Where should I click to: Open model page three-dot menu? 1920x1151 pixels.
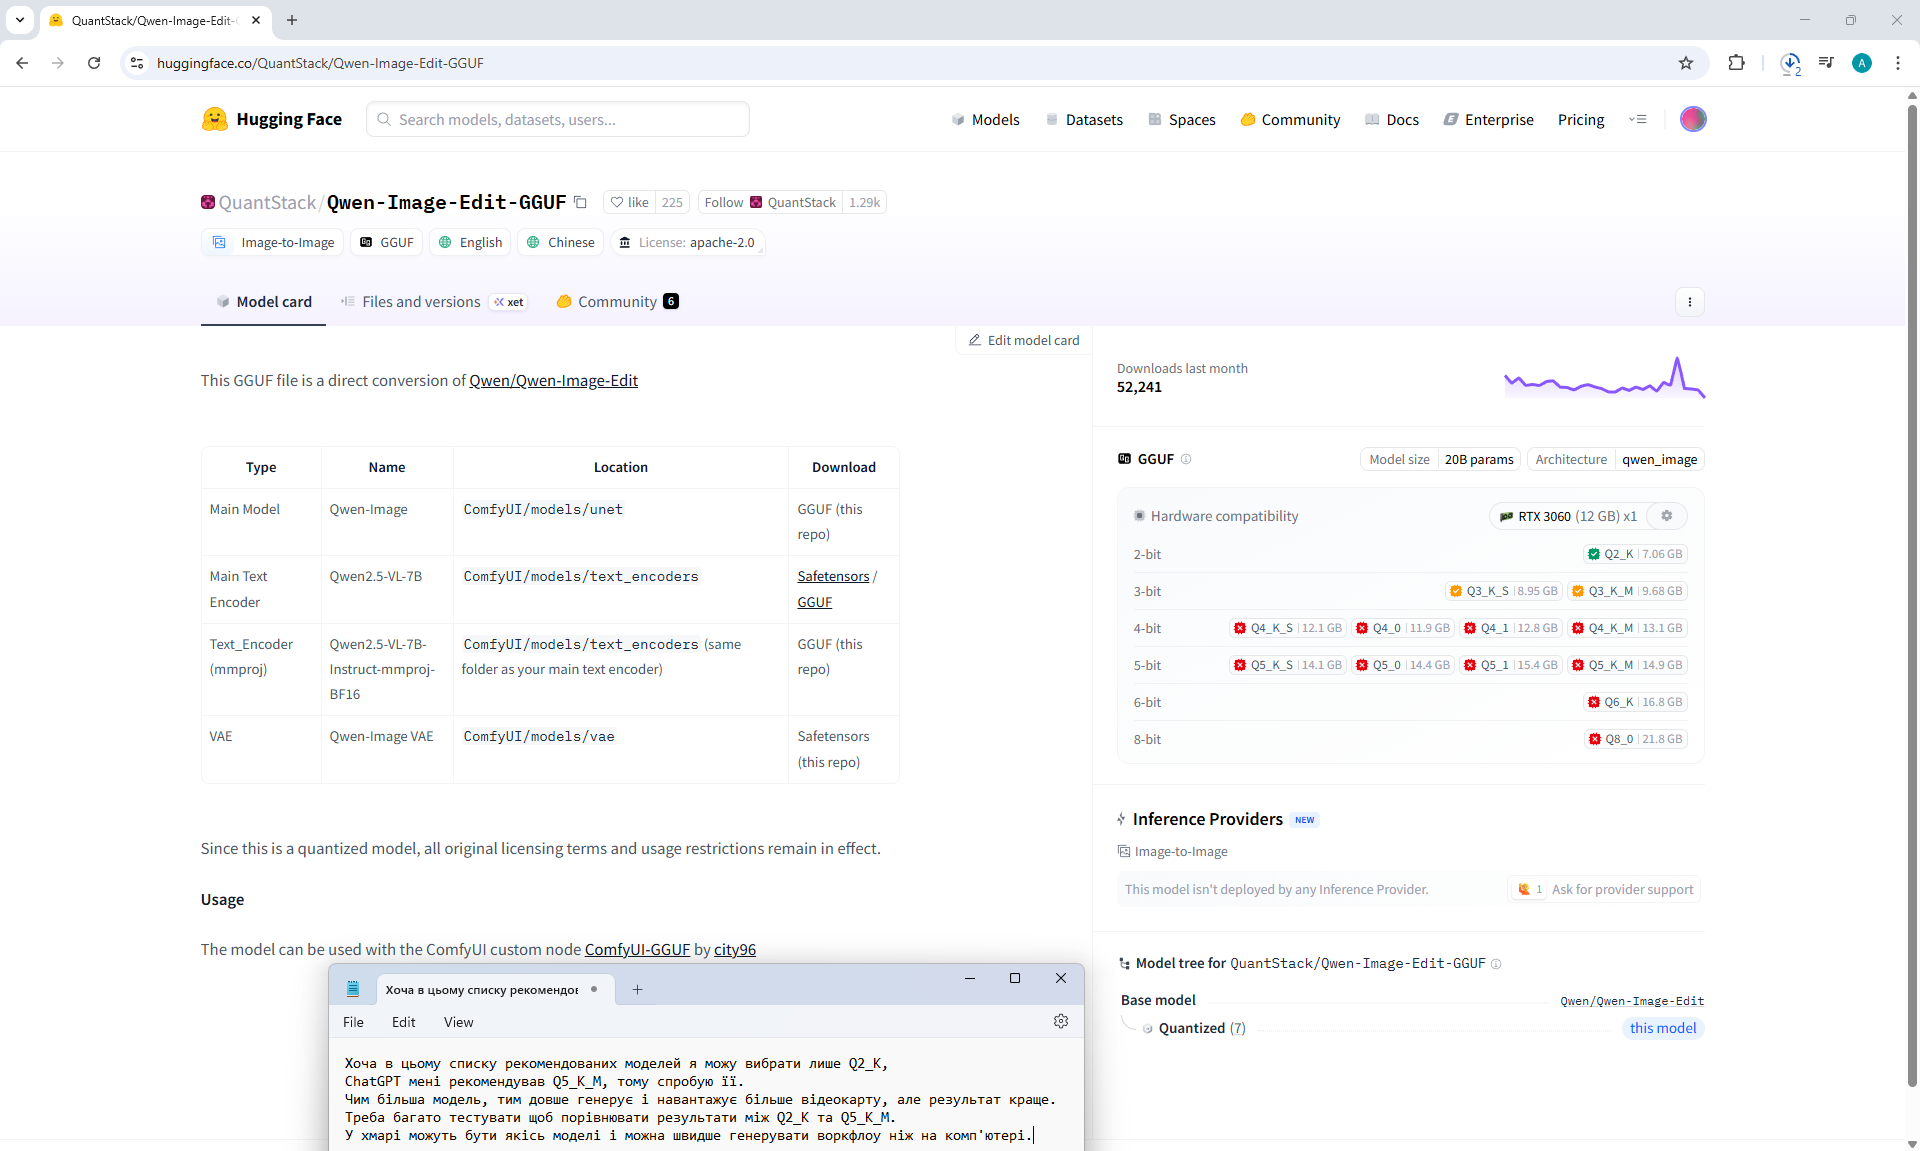(1690, 302)
